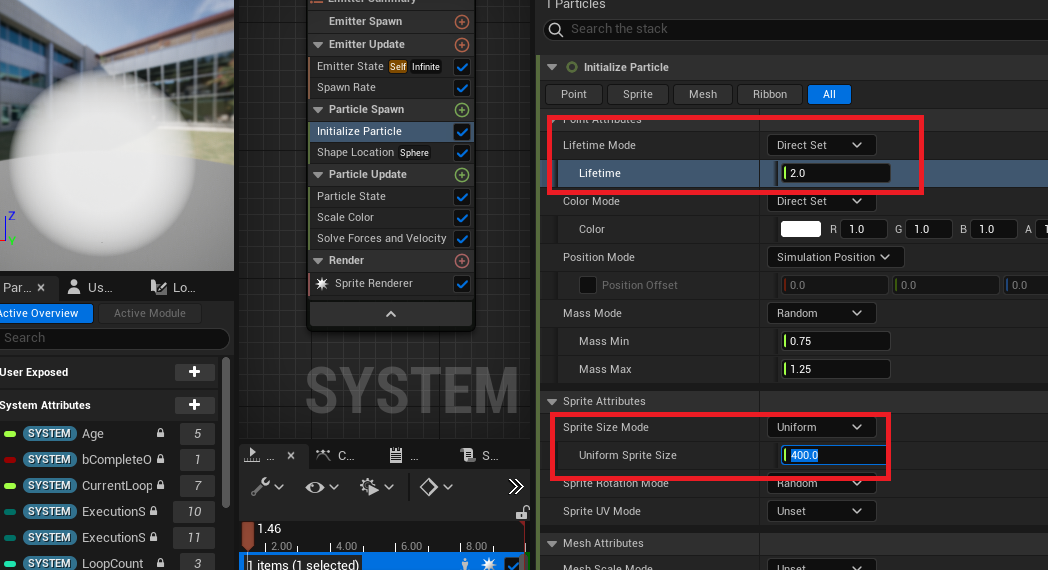Switch to the Lo... panel tab
1048x570 pixels.
pyautogui.click(x=174, y=287)
